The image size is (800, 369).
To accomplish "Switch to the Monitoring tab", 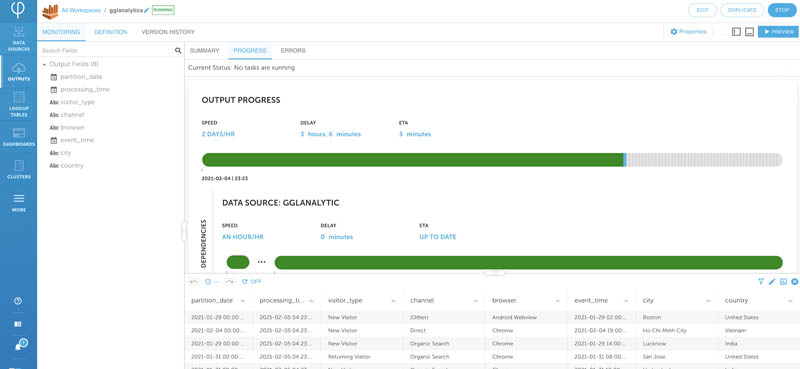I will tap(61, 32).
